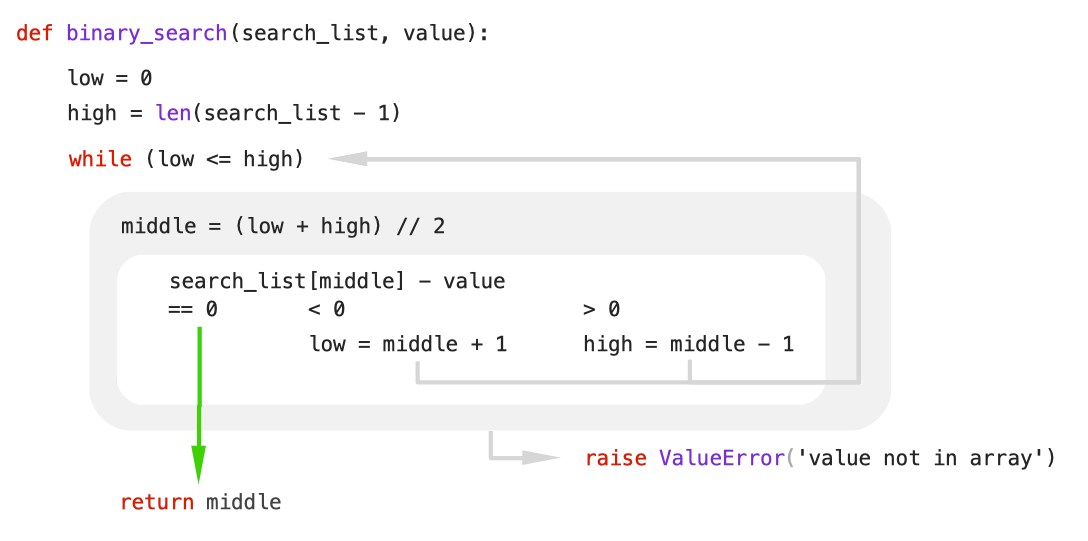Viewport: 1088px width, 541px height.
Task: Click the def keyword
Action: (x=35, y=33)
